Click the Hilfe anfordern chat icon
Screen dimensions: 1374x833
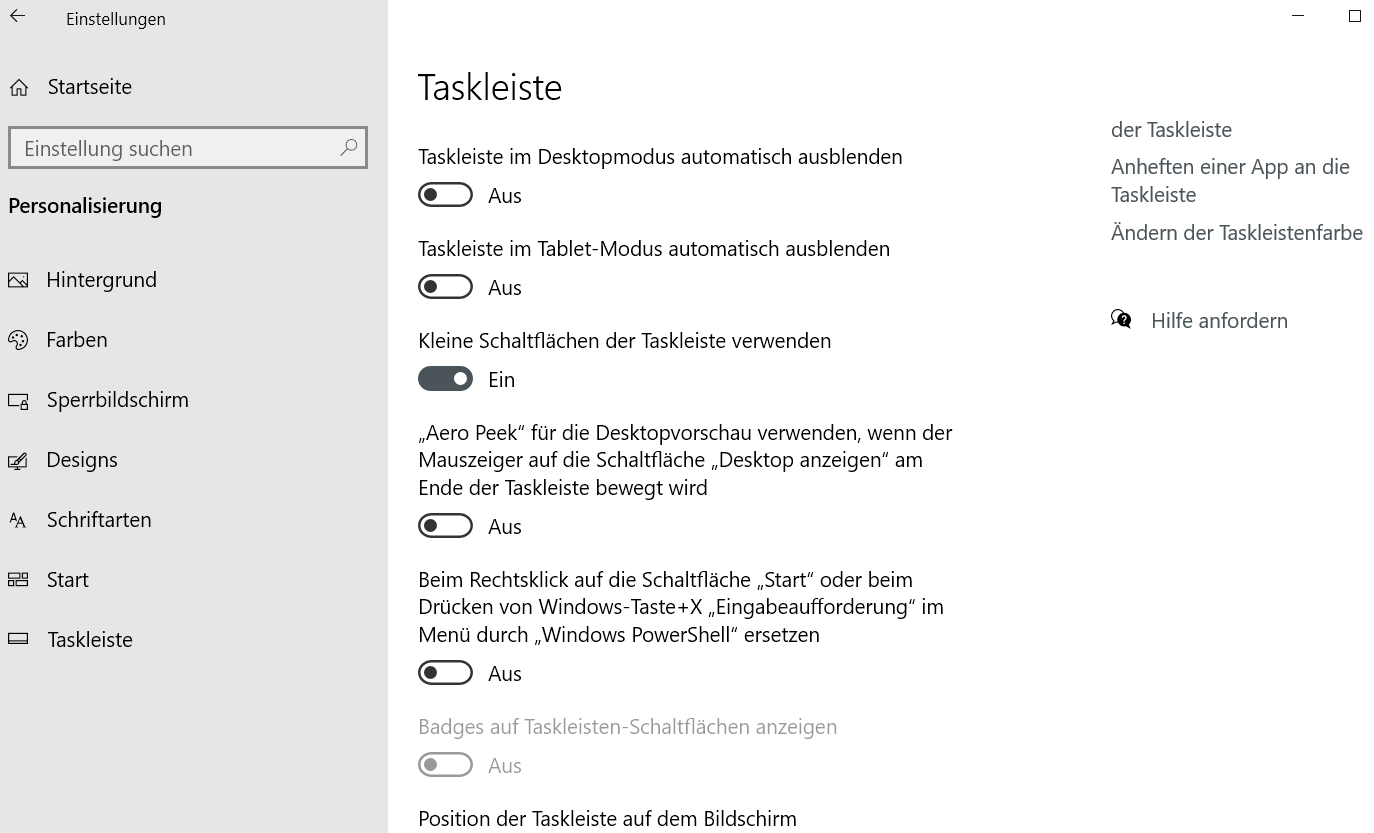coord(1121,320)
